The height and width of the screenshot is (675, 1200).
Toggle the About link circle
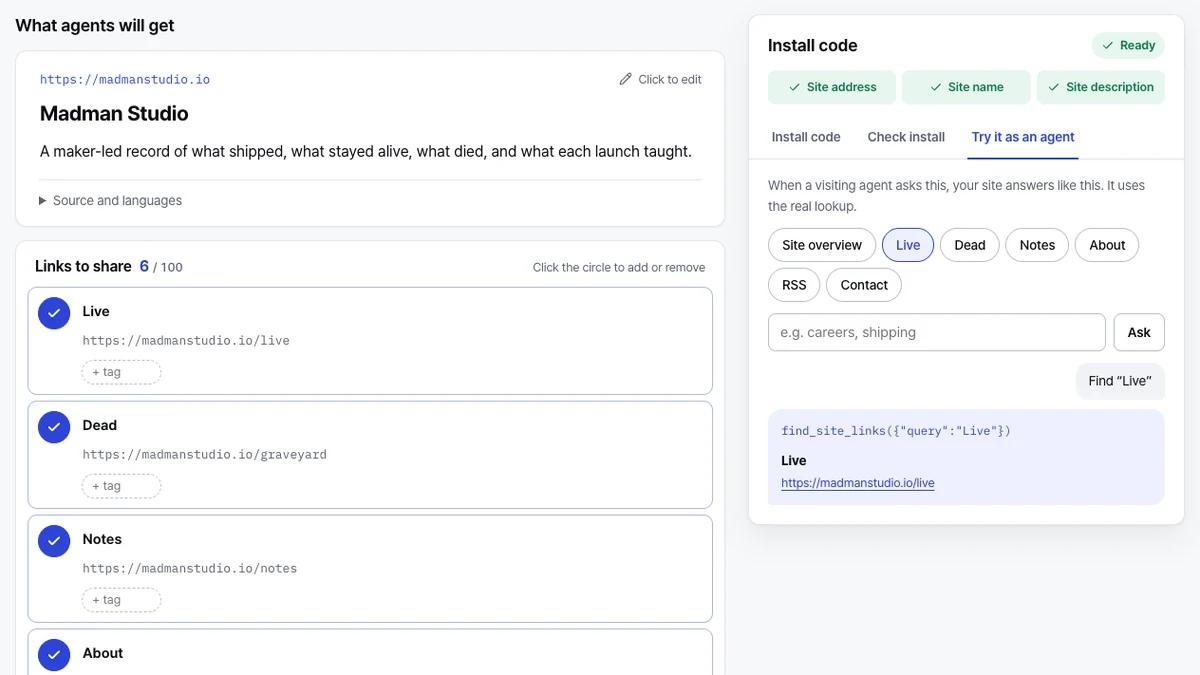(x=54, y=654)
